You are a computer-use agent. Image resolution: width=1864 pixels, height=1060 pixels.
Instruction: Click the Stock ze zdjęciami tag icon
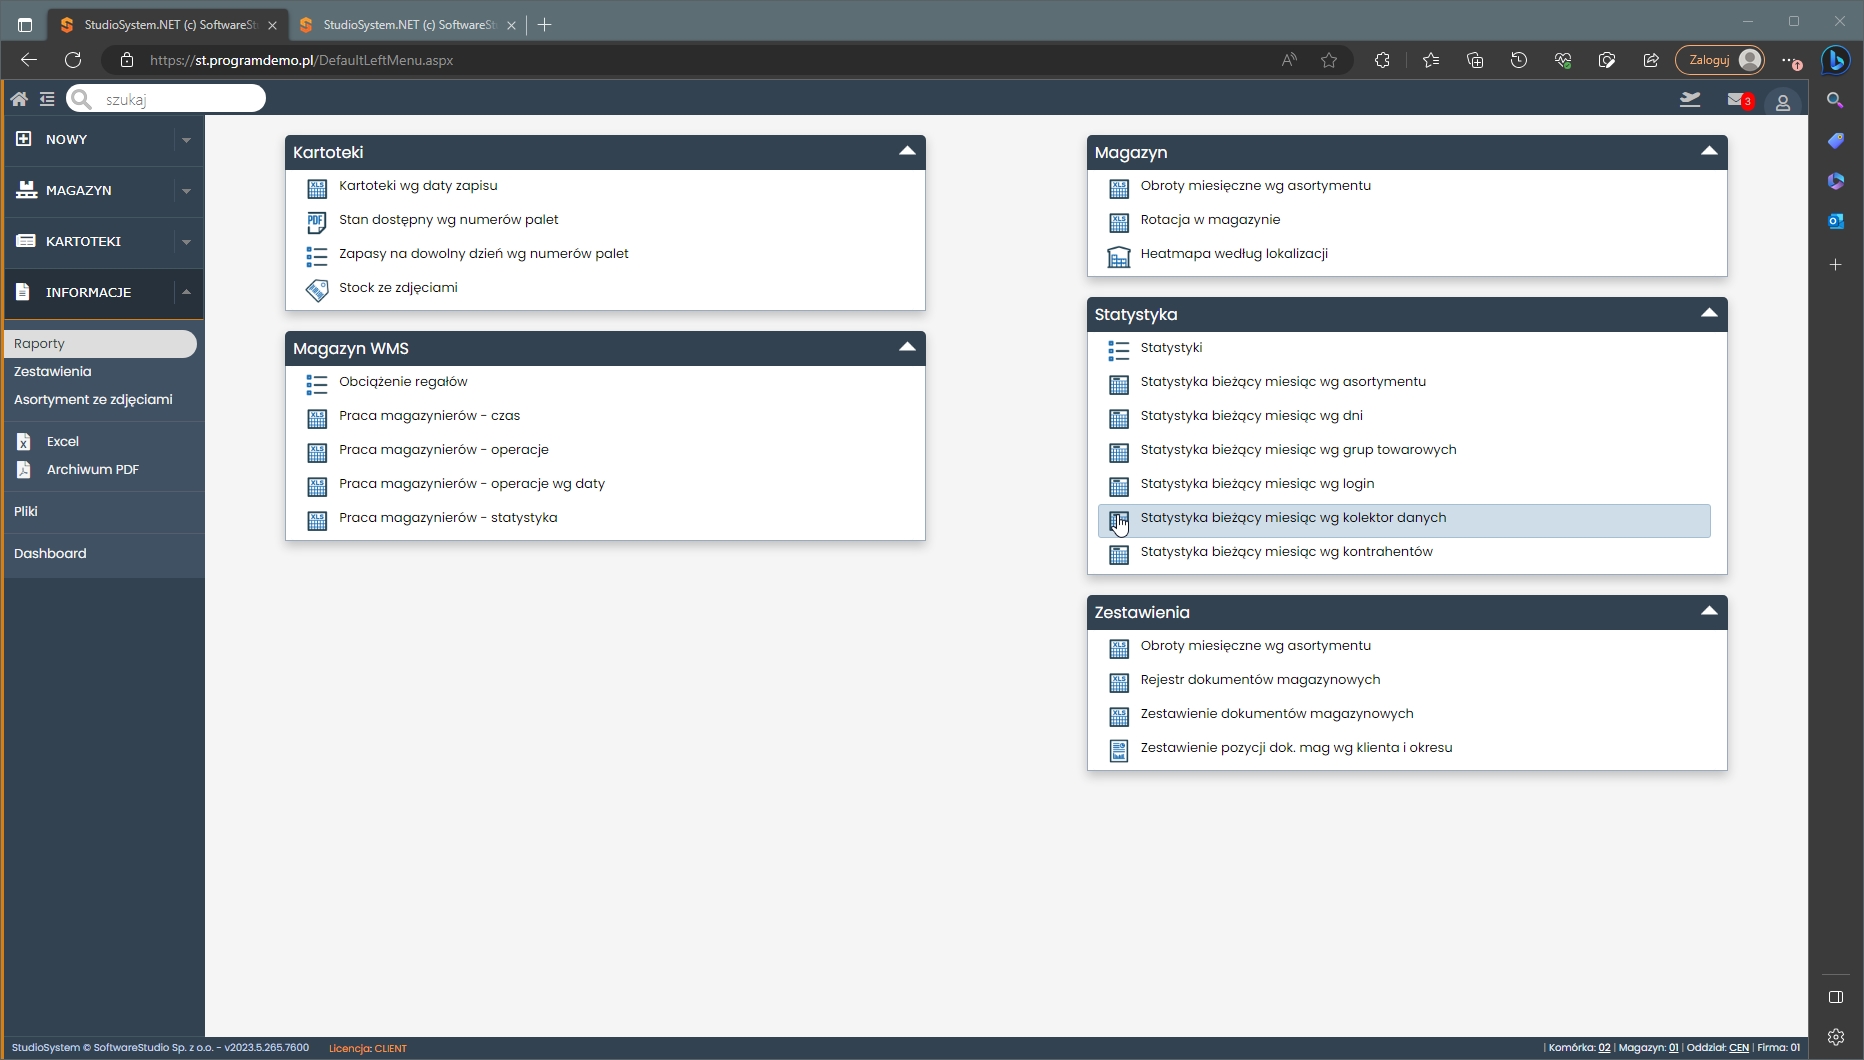click(317, 290)
